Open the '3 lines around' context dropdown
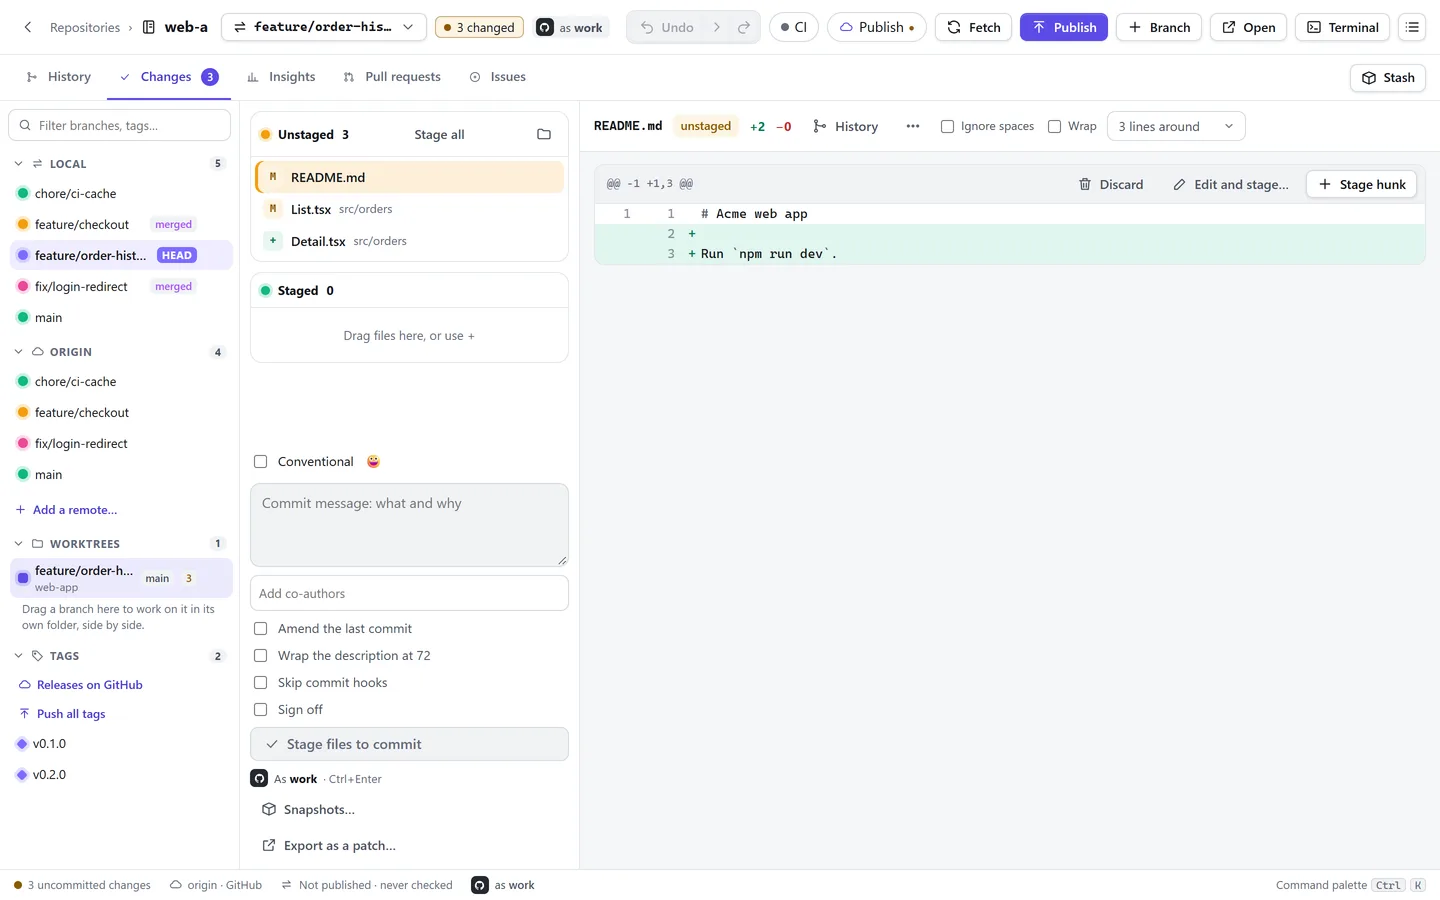 [x=1176, y=126]
